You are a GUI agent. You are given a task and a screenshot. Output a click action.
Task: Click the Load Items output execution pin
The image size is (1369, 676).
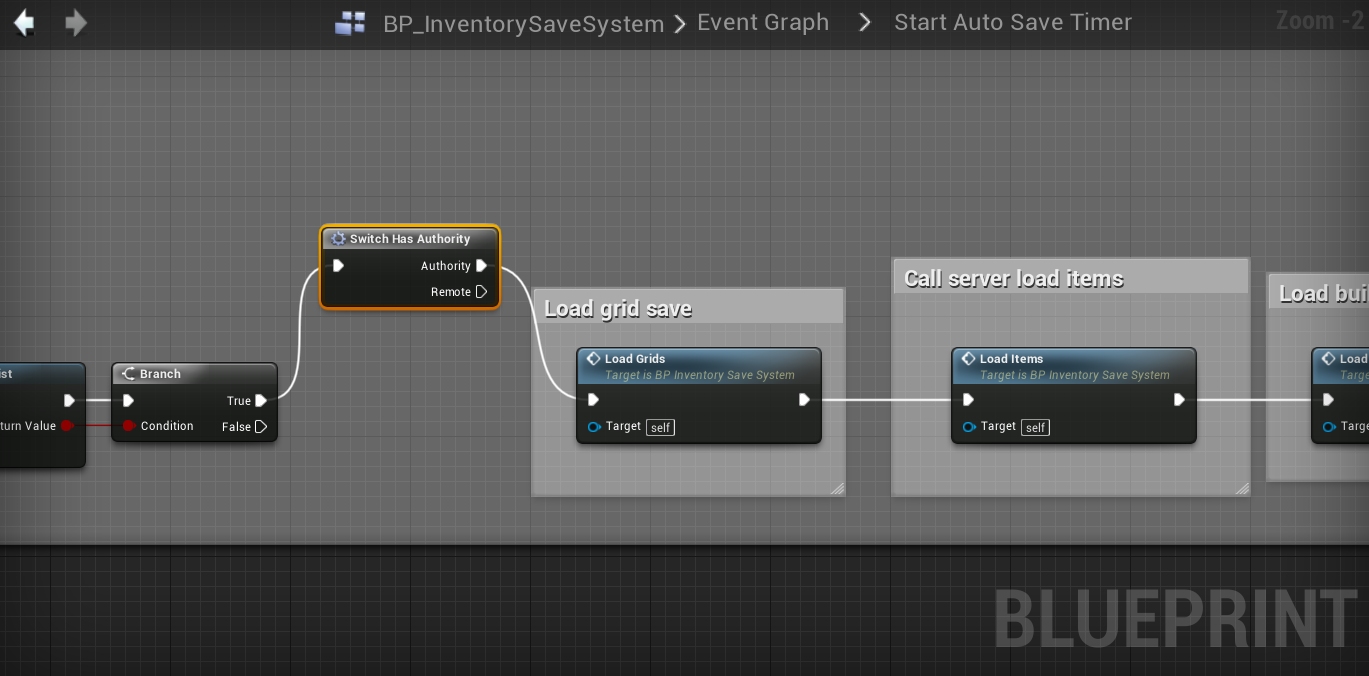[1179, 400]
